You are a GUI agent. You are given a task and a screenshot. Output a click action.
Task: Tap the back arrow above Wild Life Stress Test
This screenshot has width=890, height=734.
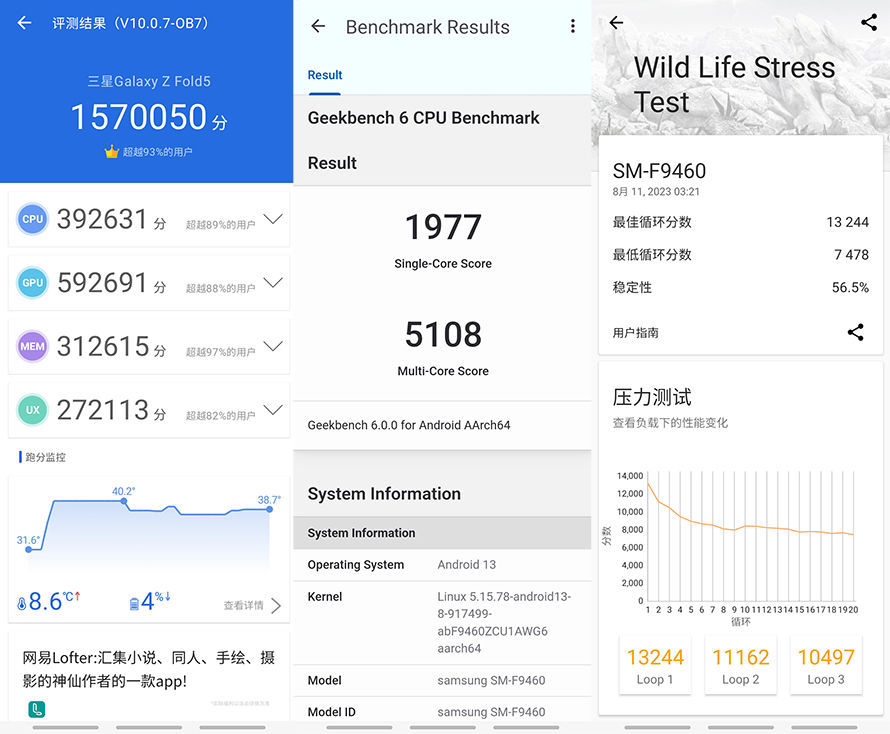616,23
